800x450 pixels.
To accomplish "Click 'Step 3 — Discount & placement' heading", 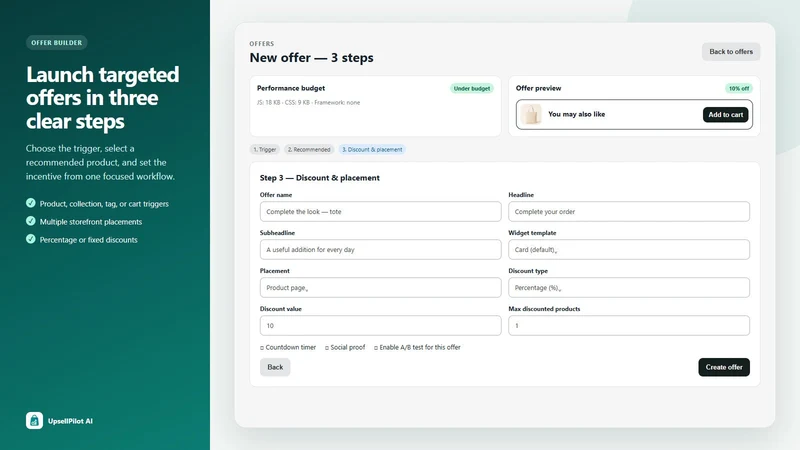I will click(319, 178).
